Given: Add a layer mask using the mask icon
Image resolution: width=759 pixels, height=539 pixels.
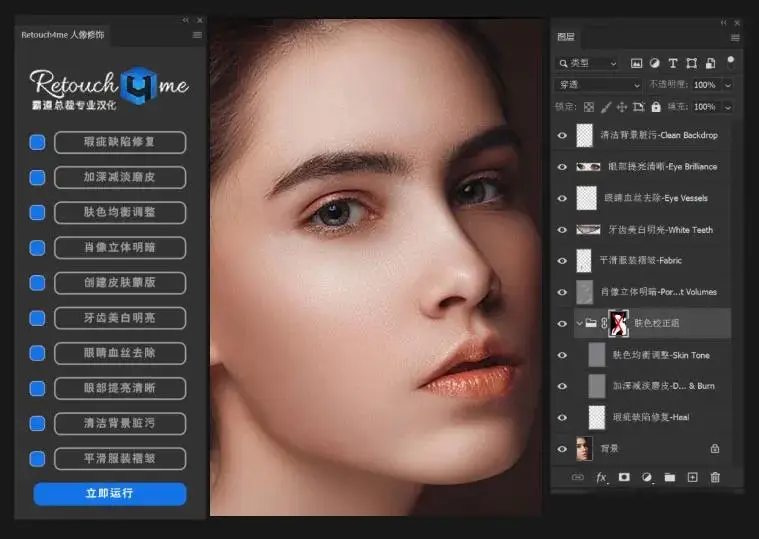Looking at the screenshot, I should tap(624, 478).
